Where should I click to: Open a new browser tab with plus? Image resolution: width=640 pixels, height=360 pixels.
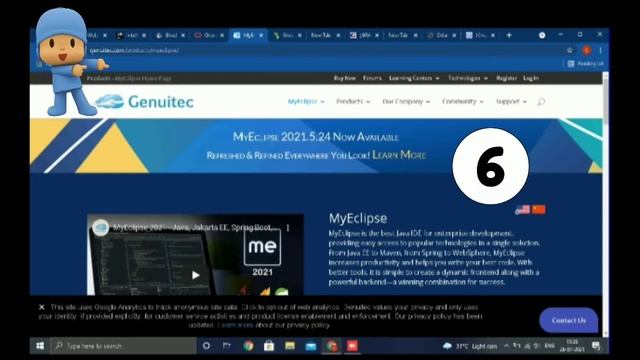coord(509,35)
